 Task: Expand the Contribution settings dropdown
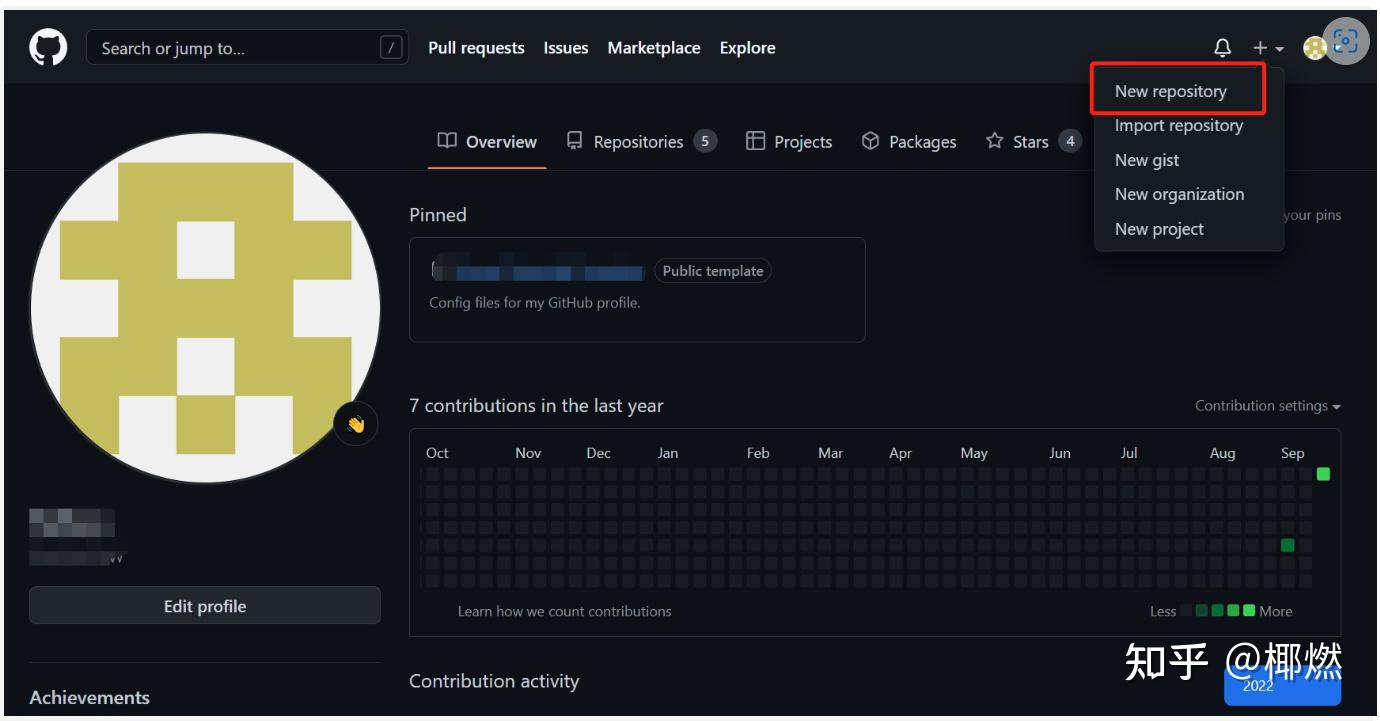click(x=1264, y=406)
